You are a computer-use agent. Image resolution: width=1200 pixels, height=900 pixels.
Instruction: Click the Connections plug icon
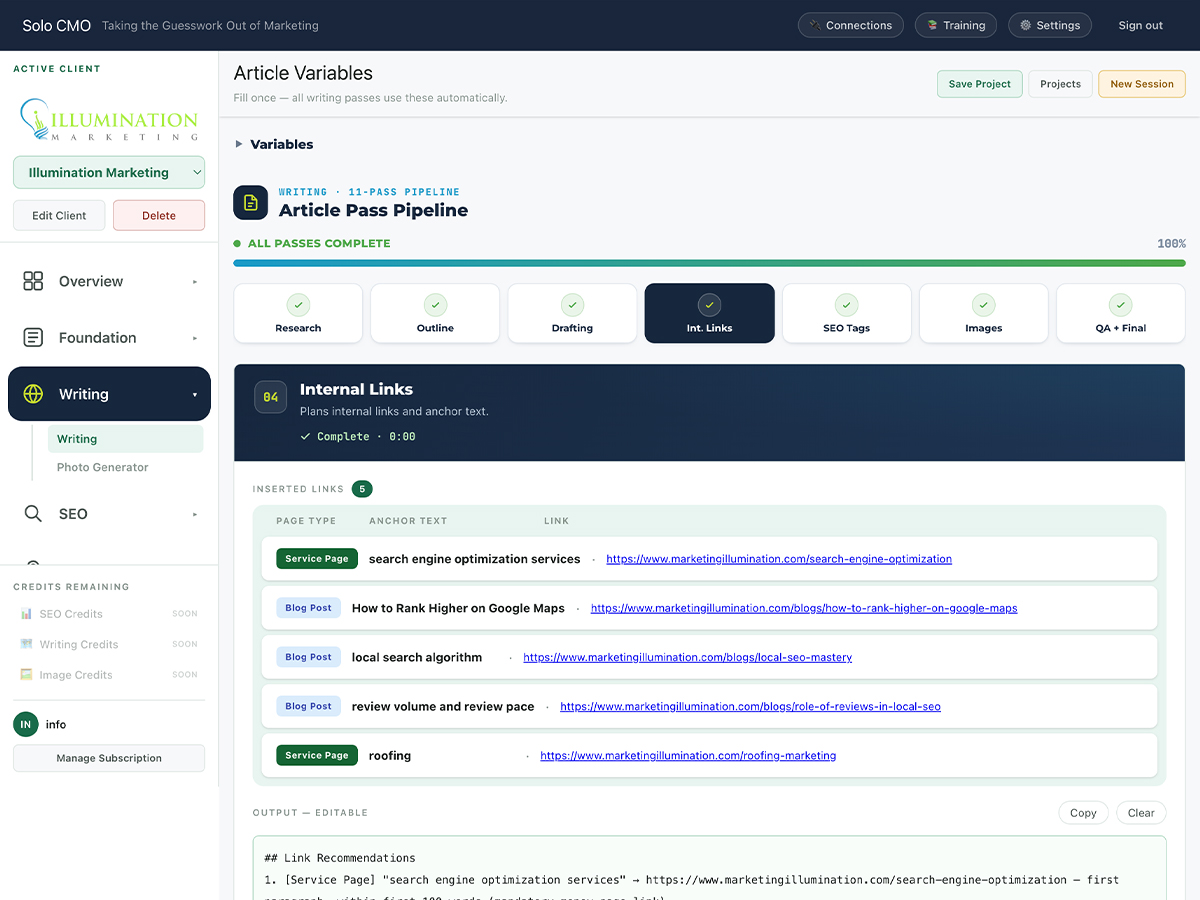(815, 25)
